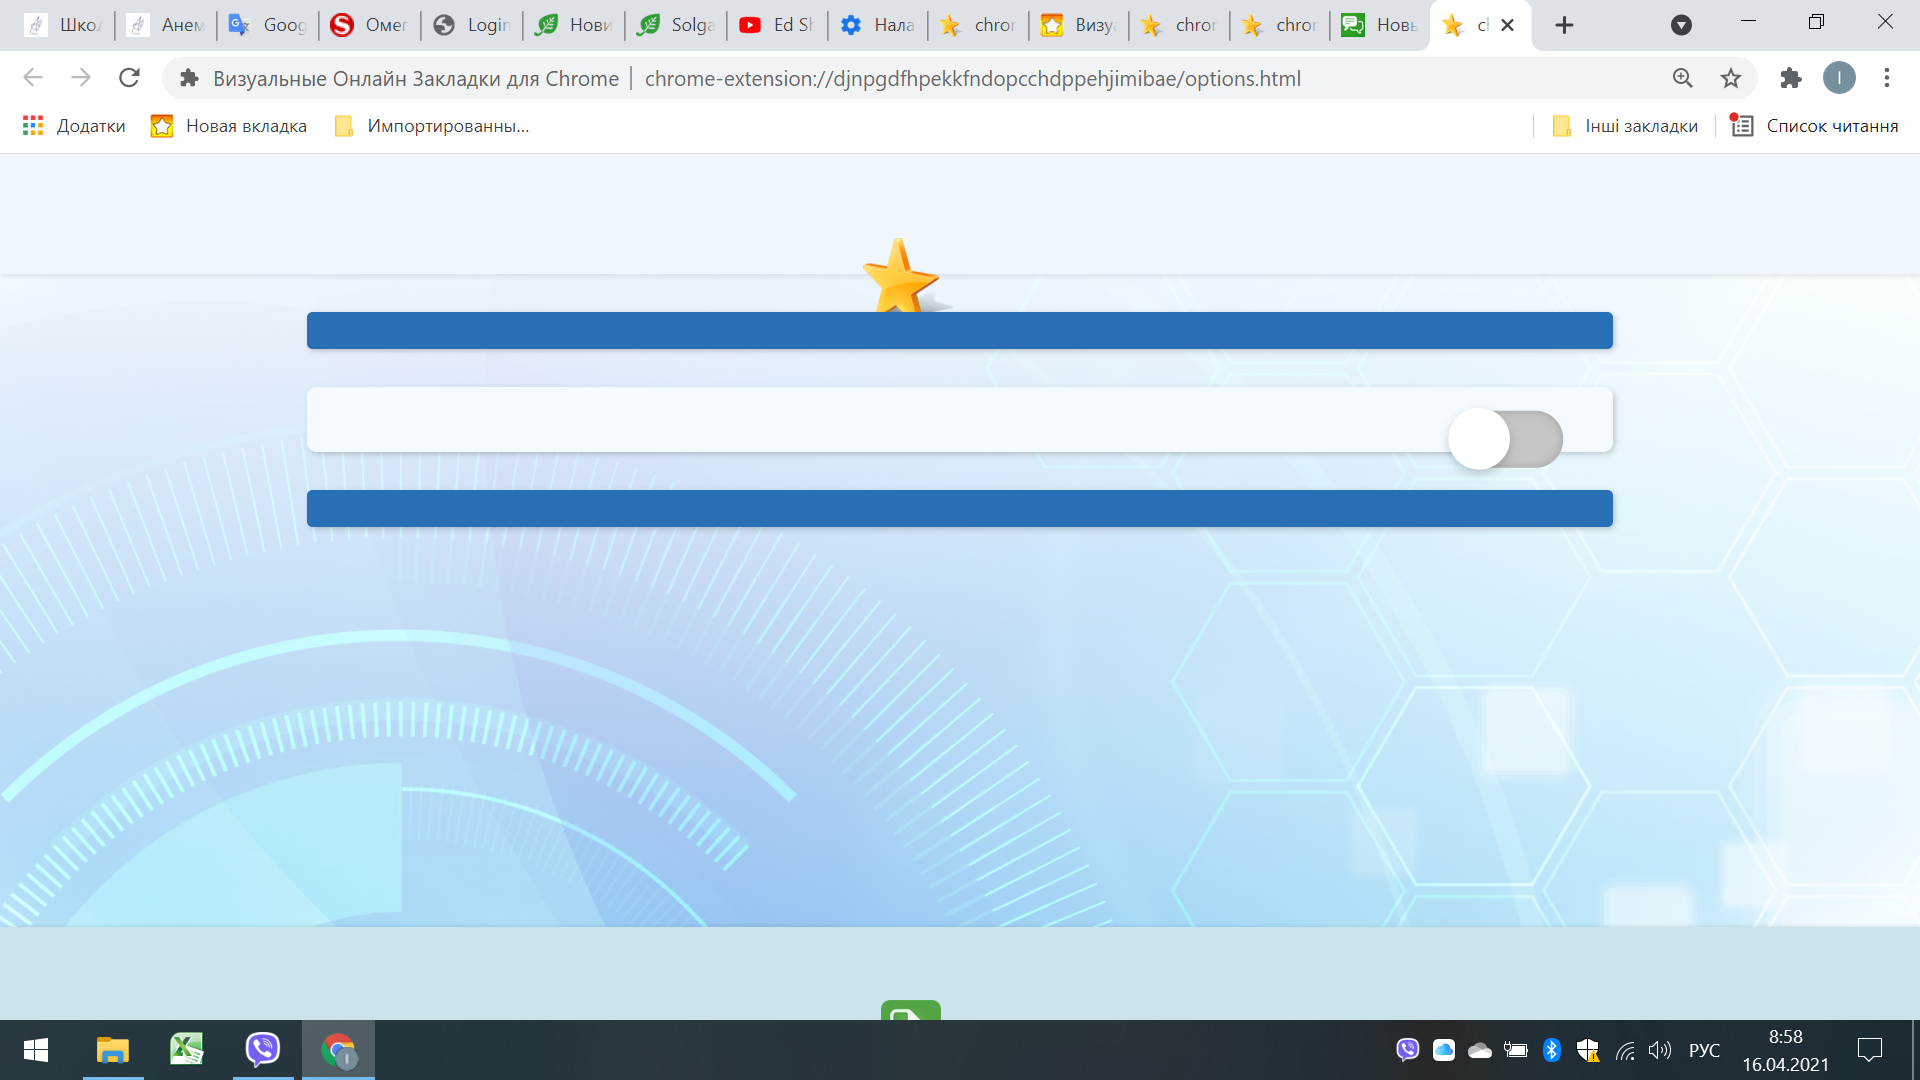1920x1080 pixels.
Task: Open the tab search dropdown arrow
Action: pos(1681,25)
